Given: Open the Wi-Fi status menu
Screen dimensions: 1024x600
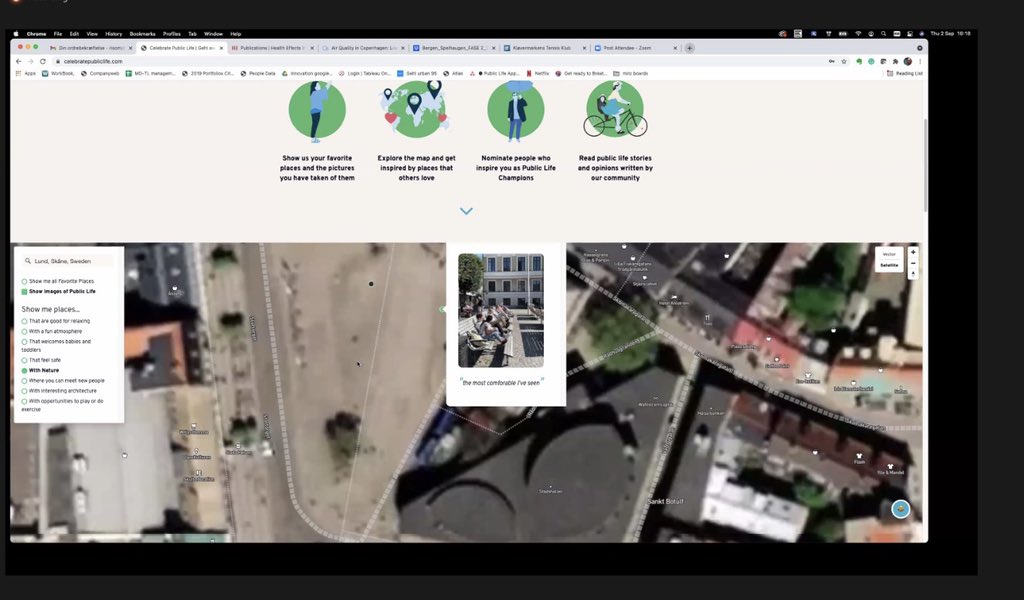Looking at the screenshot, I should tap(858, 33).
